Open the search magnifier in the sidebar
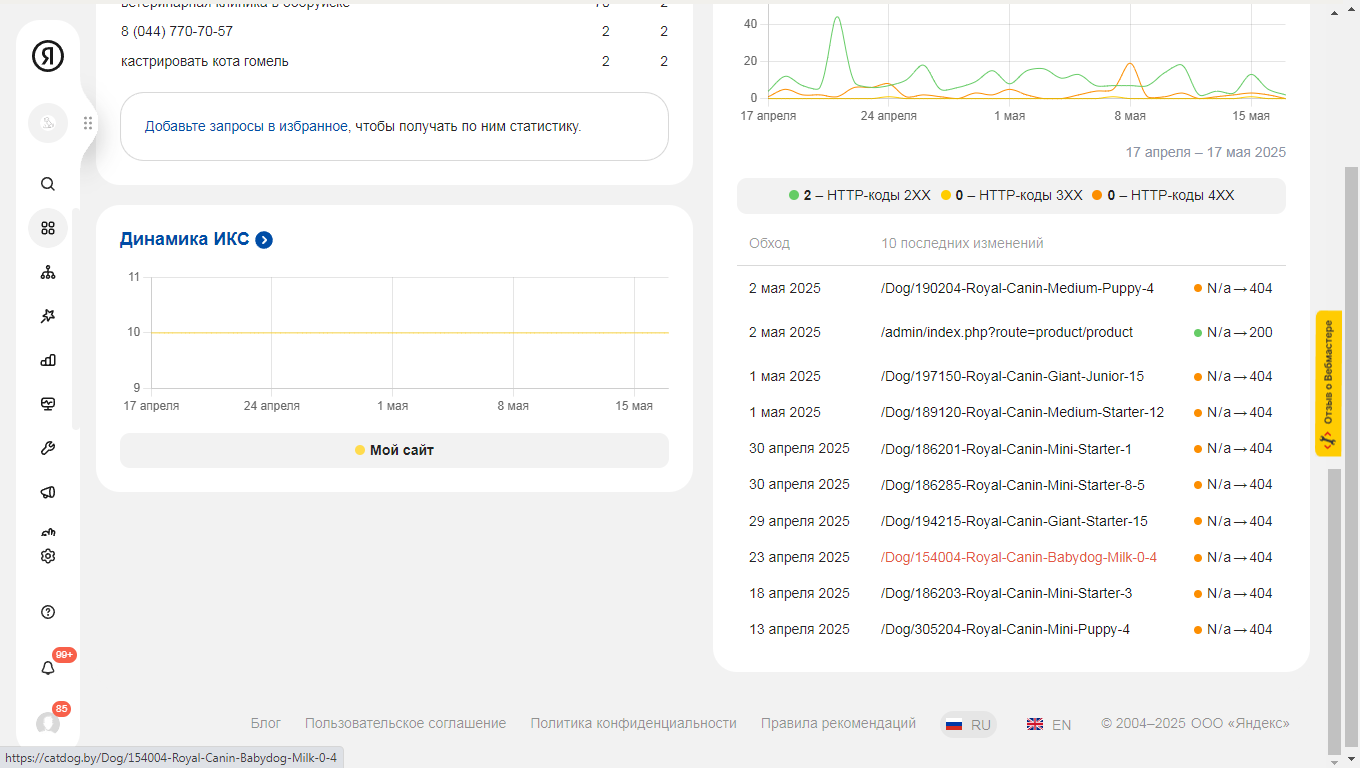Screen dimensions: 1360x768 click(48, 184)
